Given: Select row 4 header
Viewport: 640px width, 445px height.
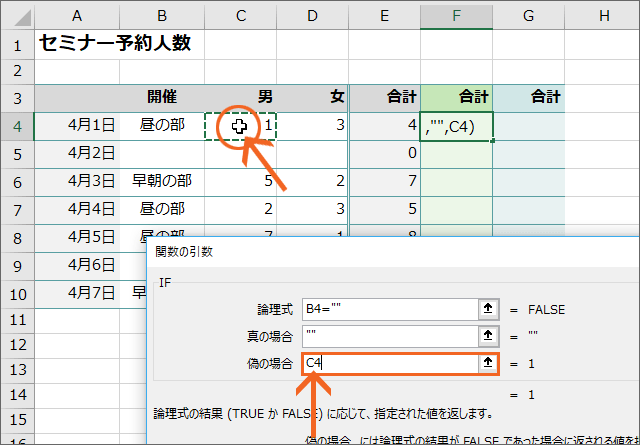Looking at the screenshot, I should point(18,126).
